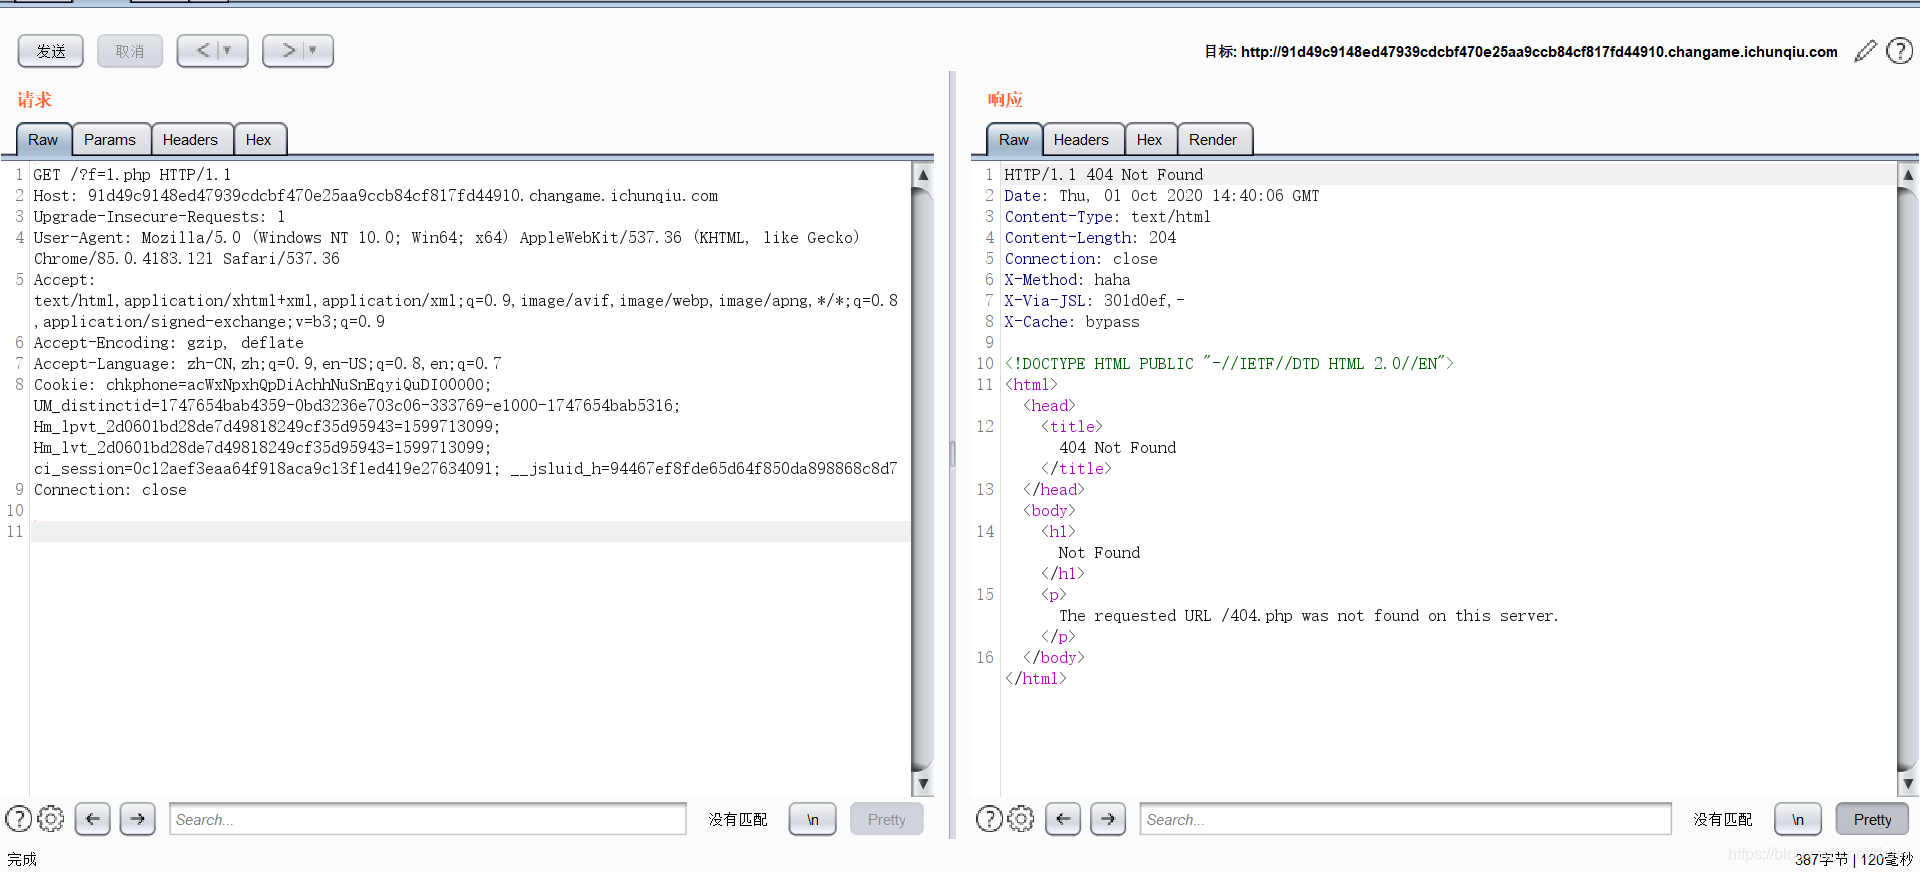Jump to previous match in response panel
This screenshot has height=872, width=1920.
[x=1063, y=819]
